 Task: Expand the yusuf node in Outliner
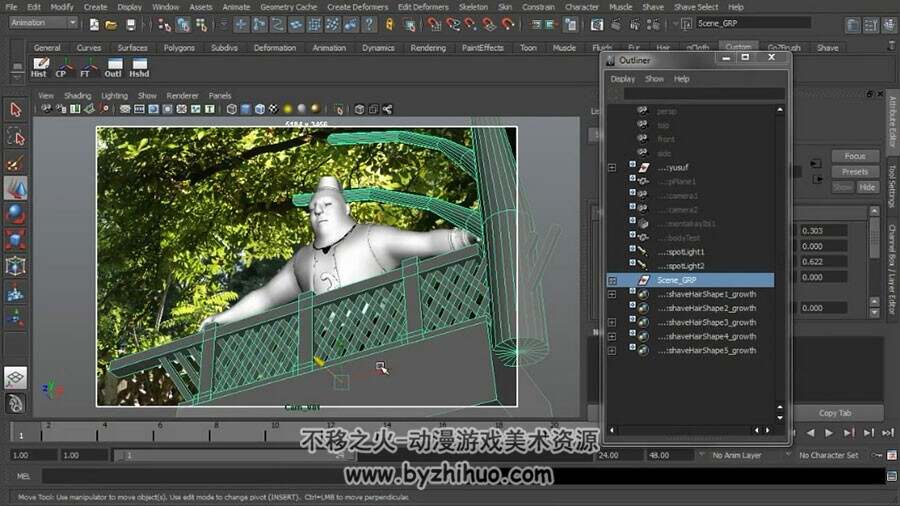point(612,168)
